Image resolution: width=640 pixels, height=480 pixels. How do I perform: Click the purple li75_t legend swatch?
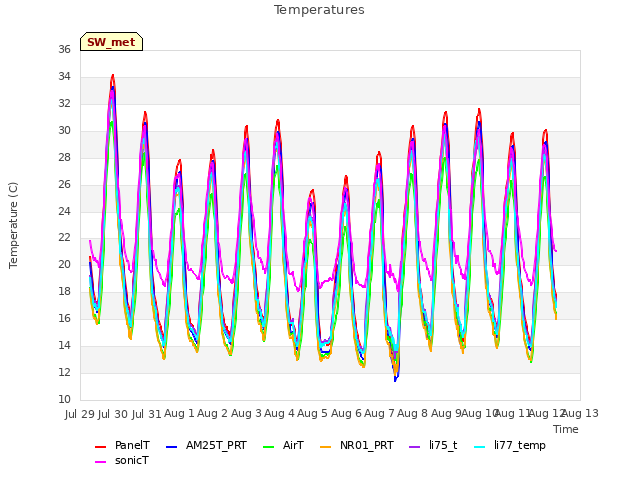[414, 447]
